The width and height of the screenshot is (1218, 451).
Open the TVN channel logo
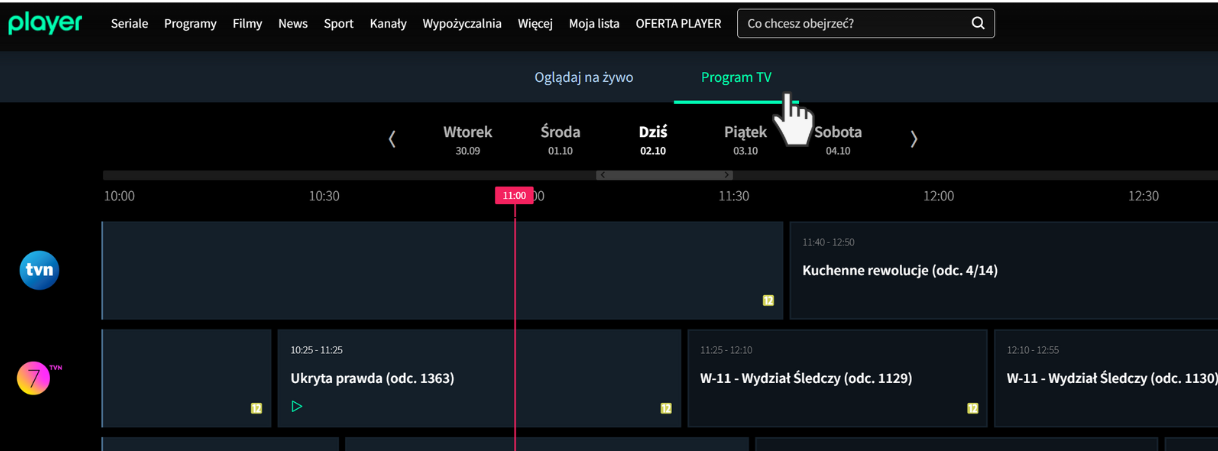tap(40, 270)
